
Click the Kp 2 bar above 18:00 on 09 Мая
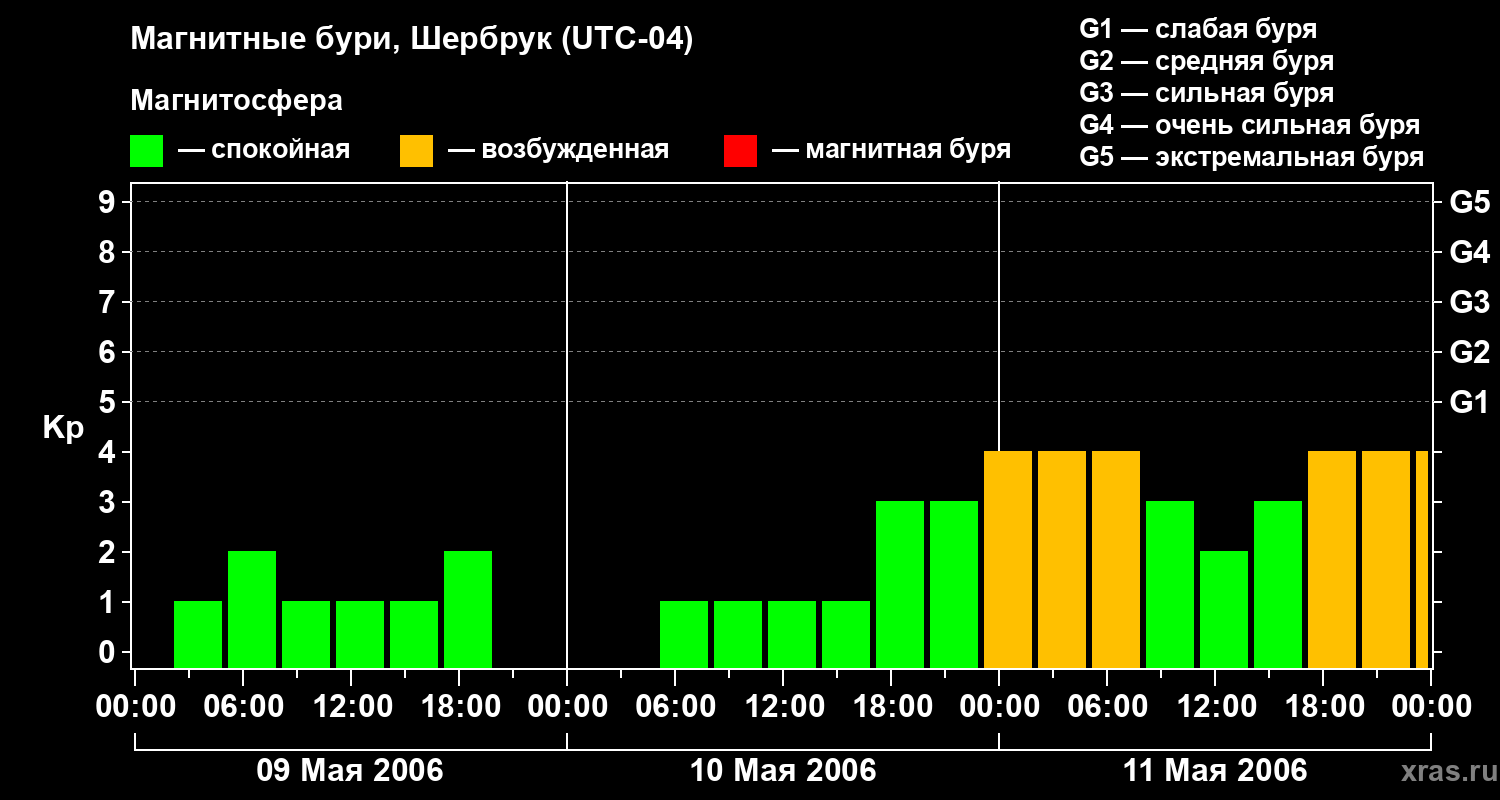[x=468, y=609]
